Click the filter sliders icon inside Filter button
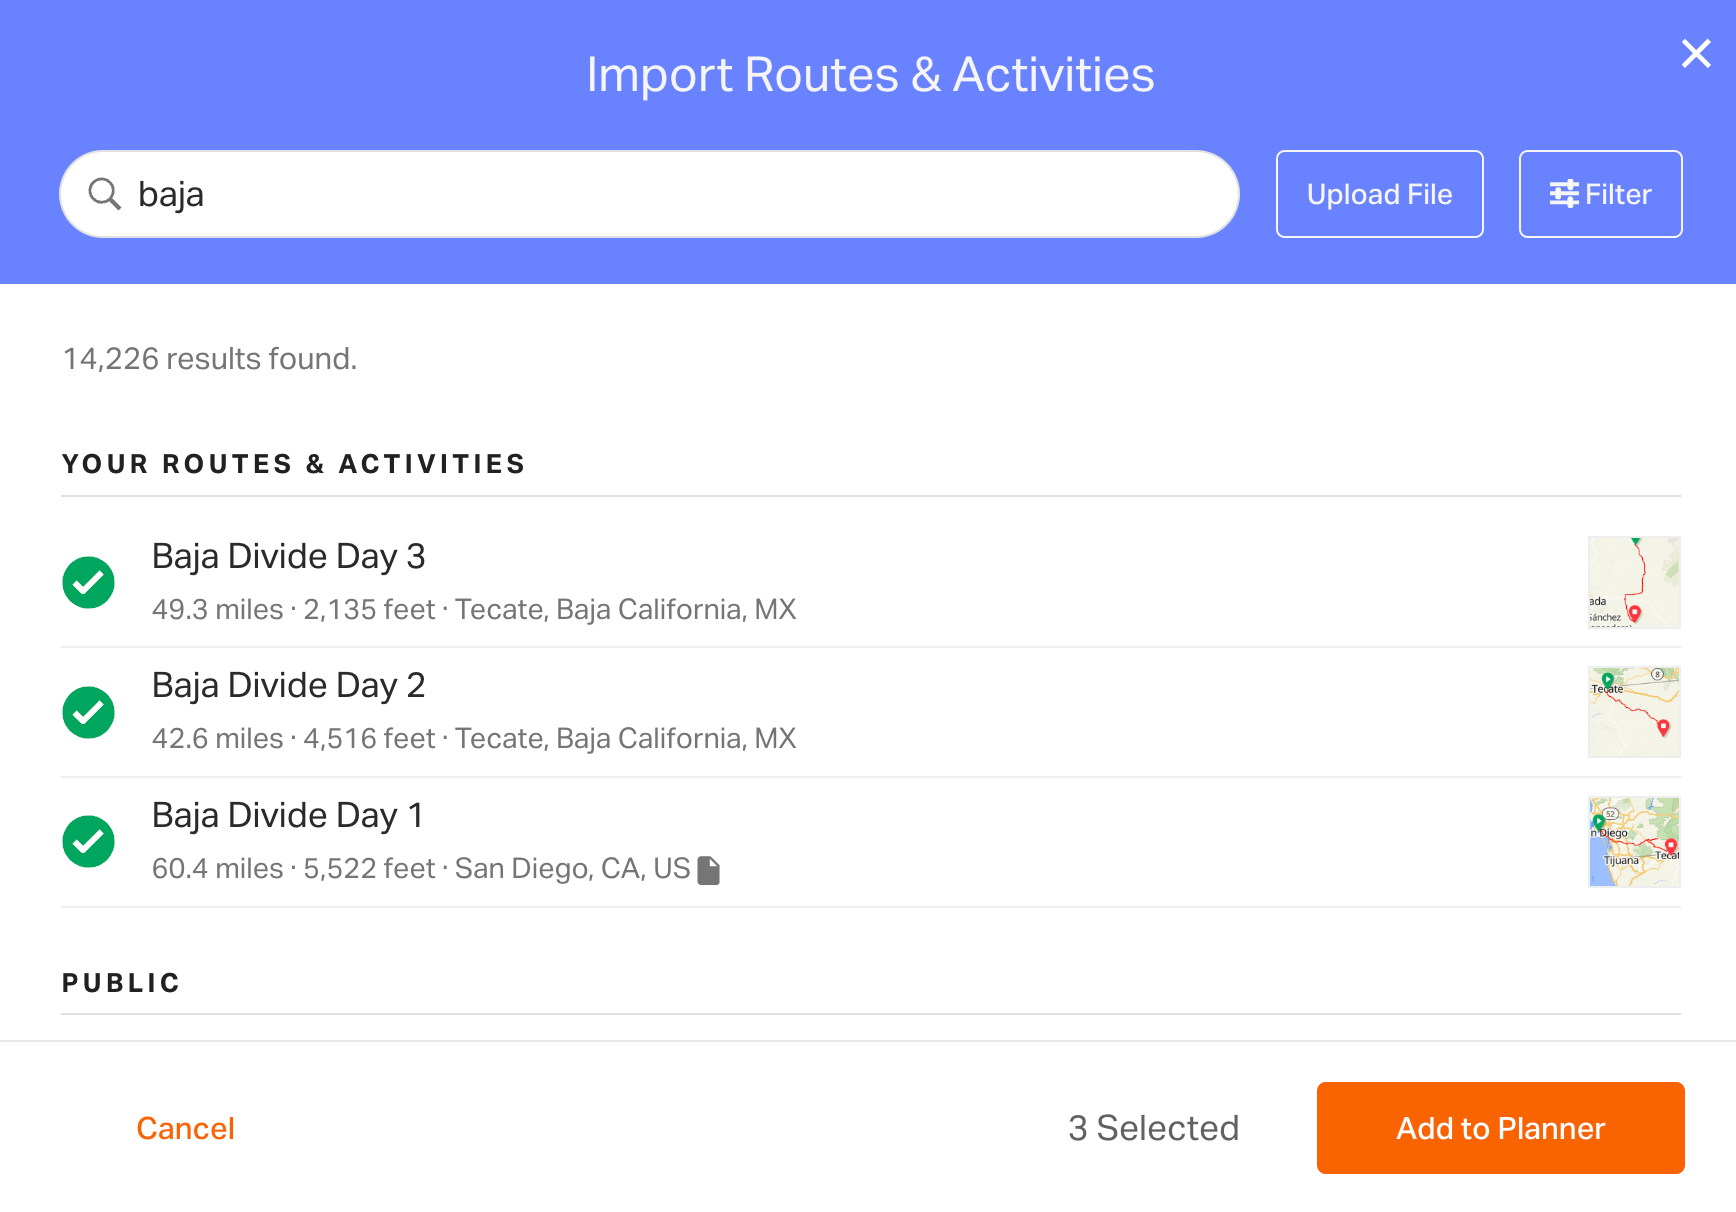The width and height of the screenshot is (1736, 1212). [1565, 193]
